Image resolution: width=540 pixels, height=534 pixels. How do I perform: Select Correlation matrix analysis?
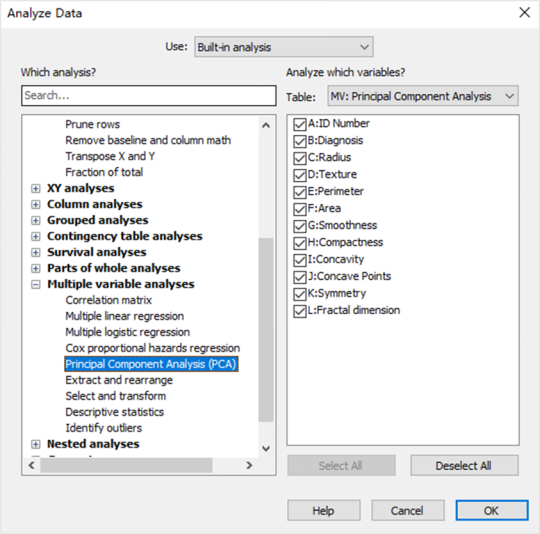(x=108, y=300)
